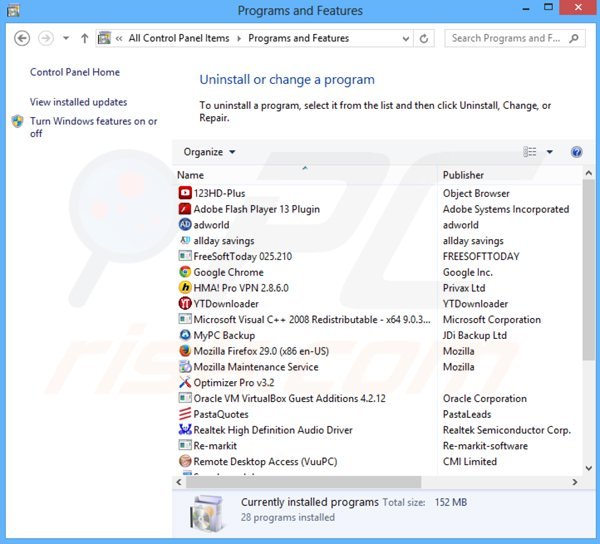Click the FREESOFTTODAY publisher cell
Image resolution: width=600 pixels, height=544 pixels.
pos(481,256)
